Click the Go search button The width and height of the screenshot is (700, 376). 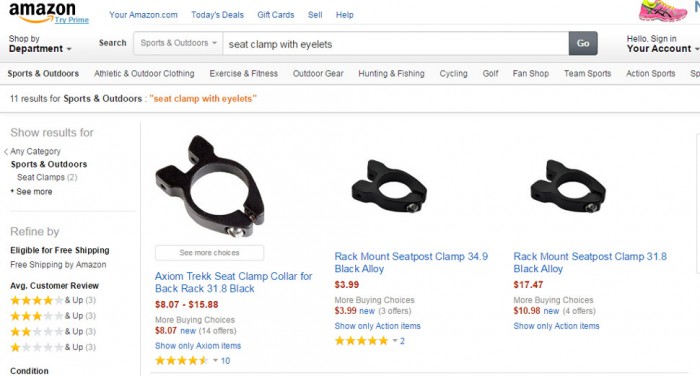583,43
